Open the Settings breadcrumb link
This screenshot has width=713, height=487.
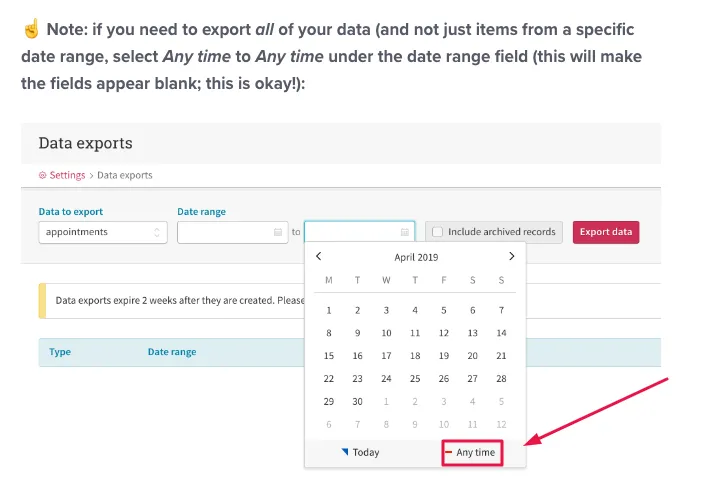[x=67, y=175]
